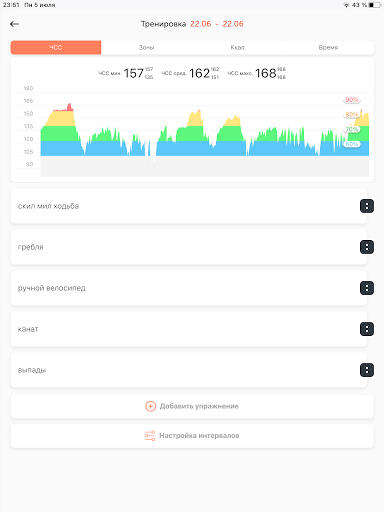Switch to the Ккал tab
The height and width of the screenshot is (512, 384).
coord(237,48)
